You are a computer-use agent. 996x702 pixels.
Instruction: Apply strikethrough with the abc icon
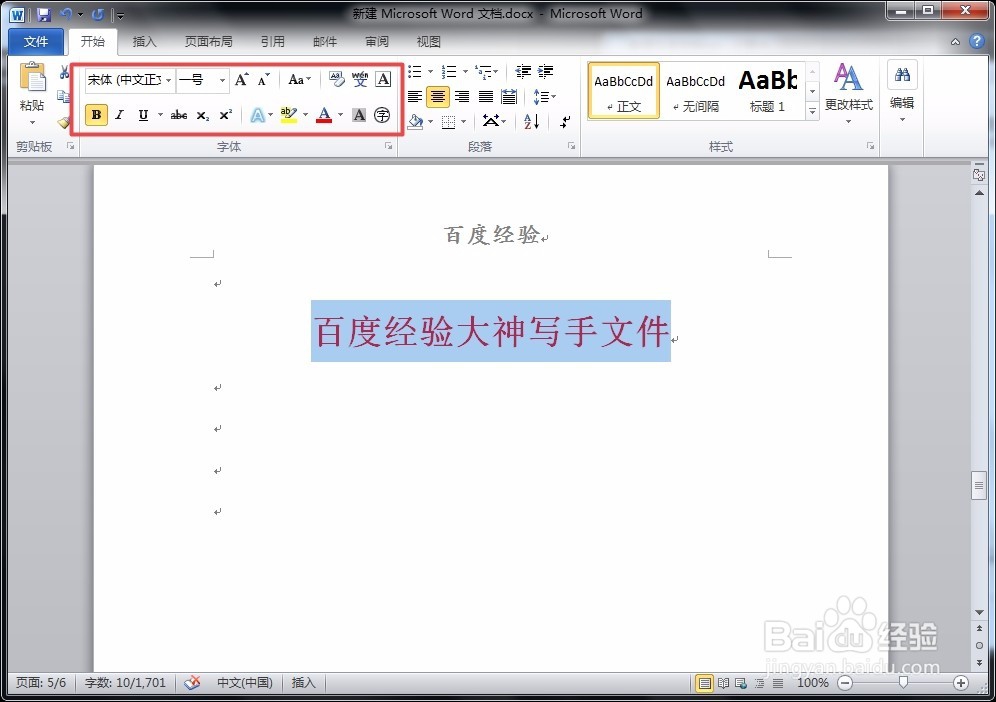178,115
